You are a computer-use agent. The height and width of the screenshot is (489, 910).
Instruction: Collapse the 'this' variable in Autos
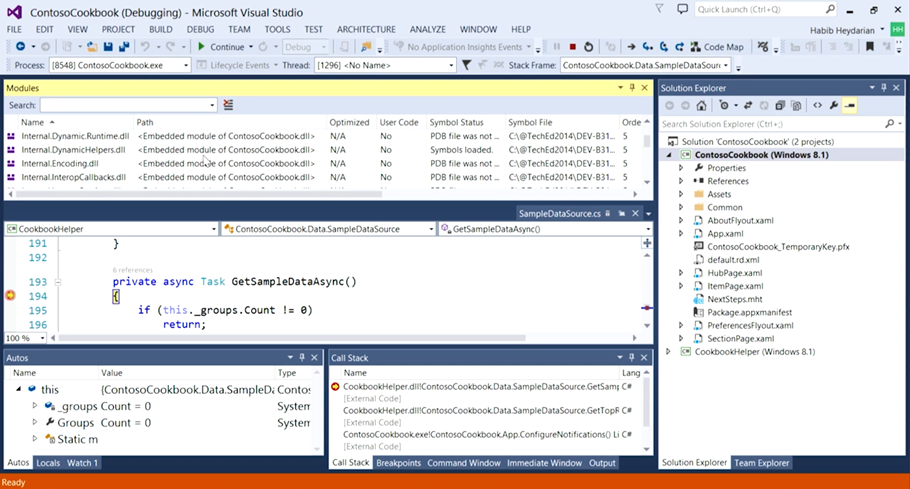(19, 389)
